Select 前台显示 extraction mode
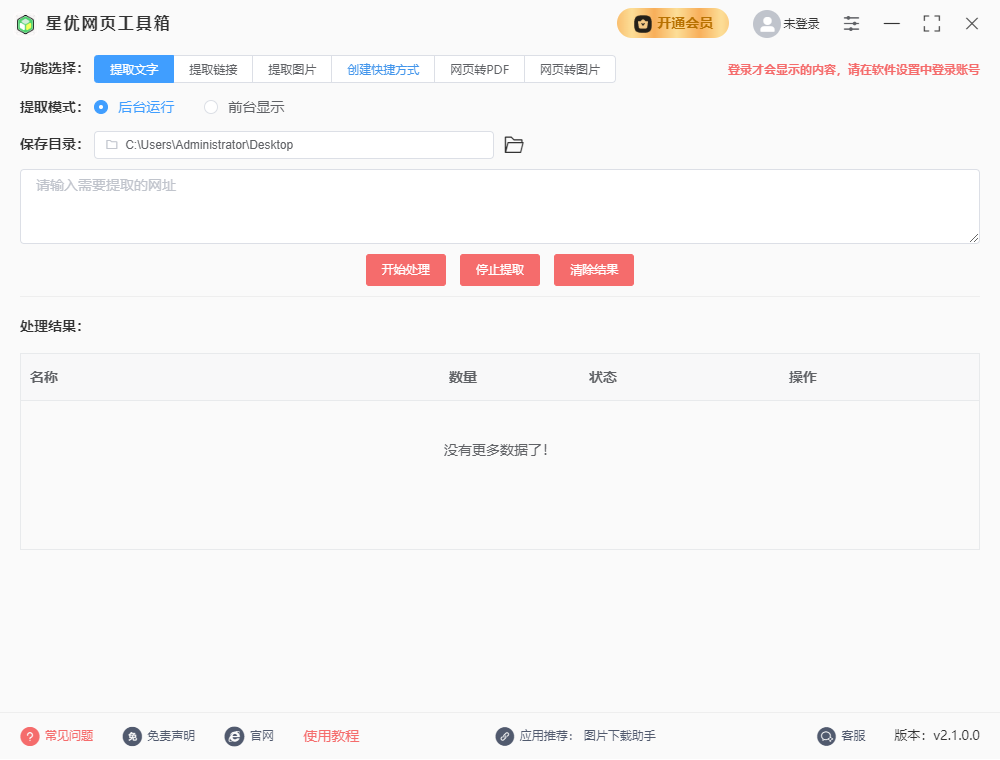Screen dimensions: 1000x760 [x=210, y=107]
